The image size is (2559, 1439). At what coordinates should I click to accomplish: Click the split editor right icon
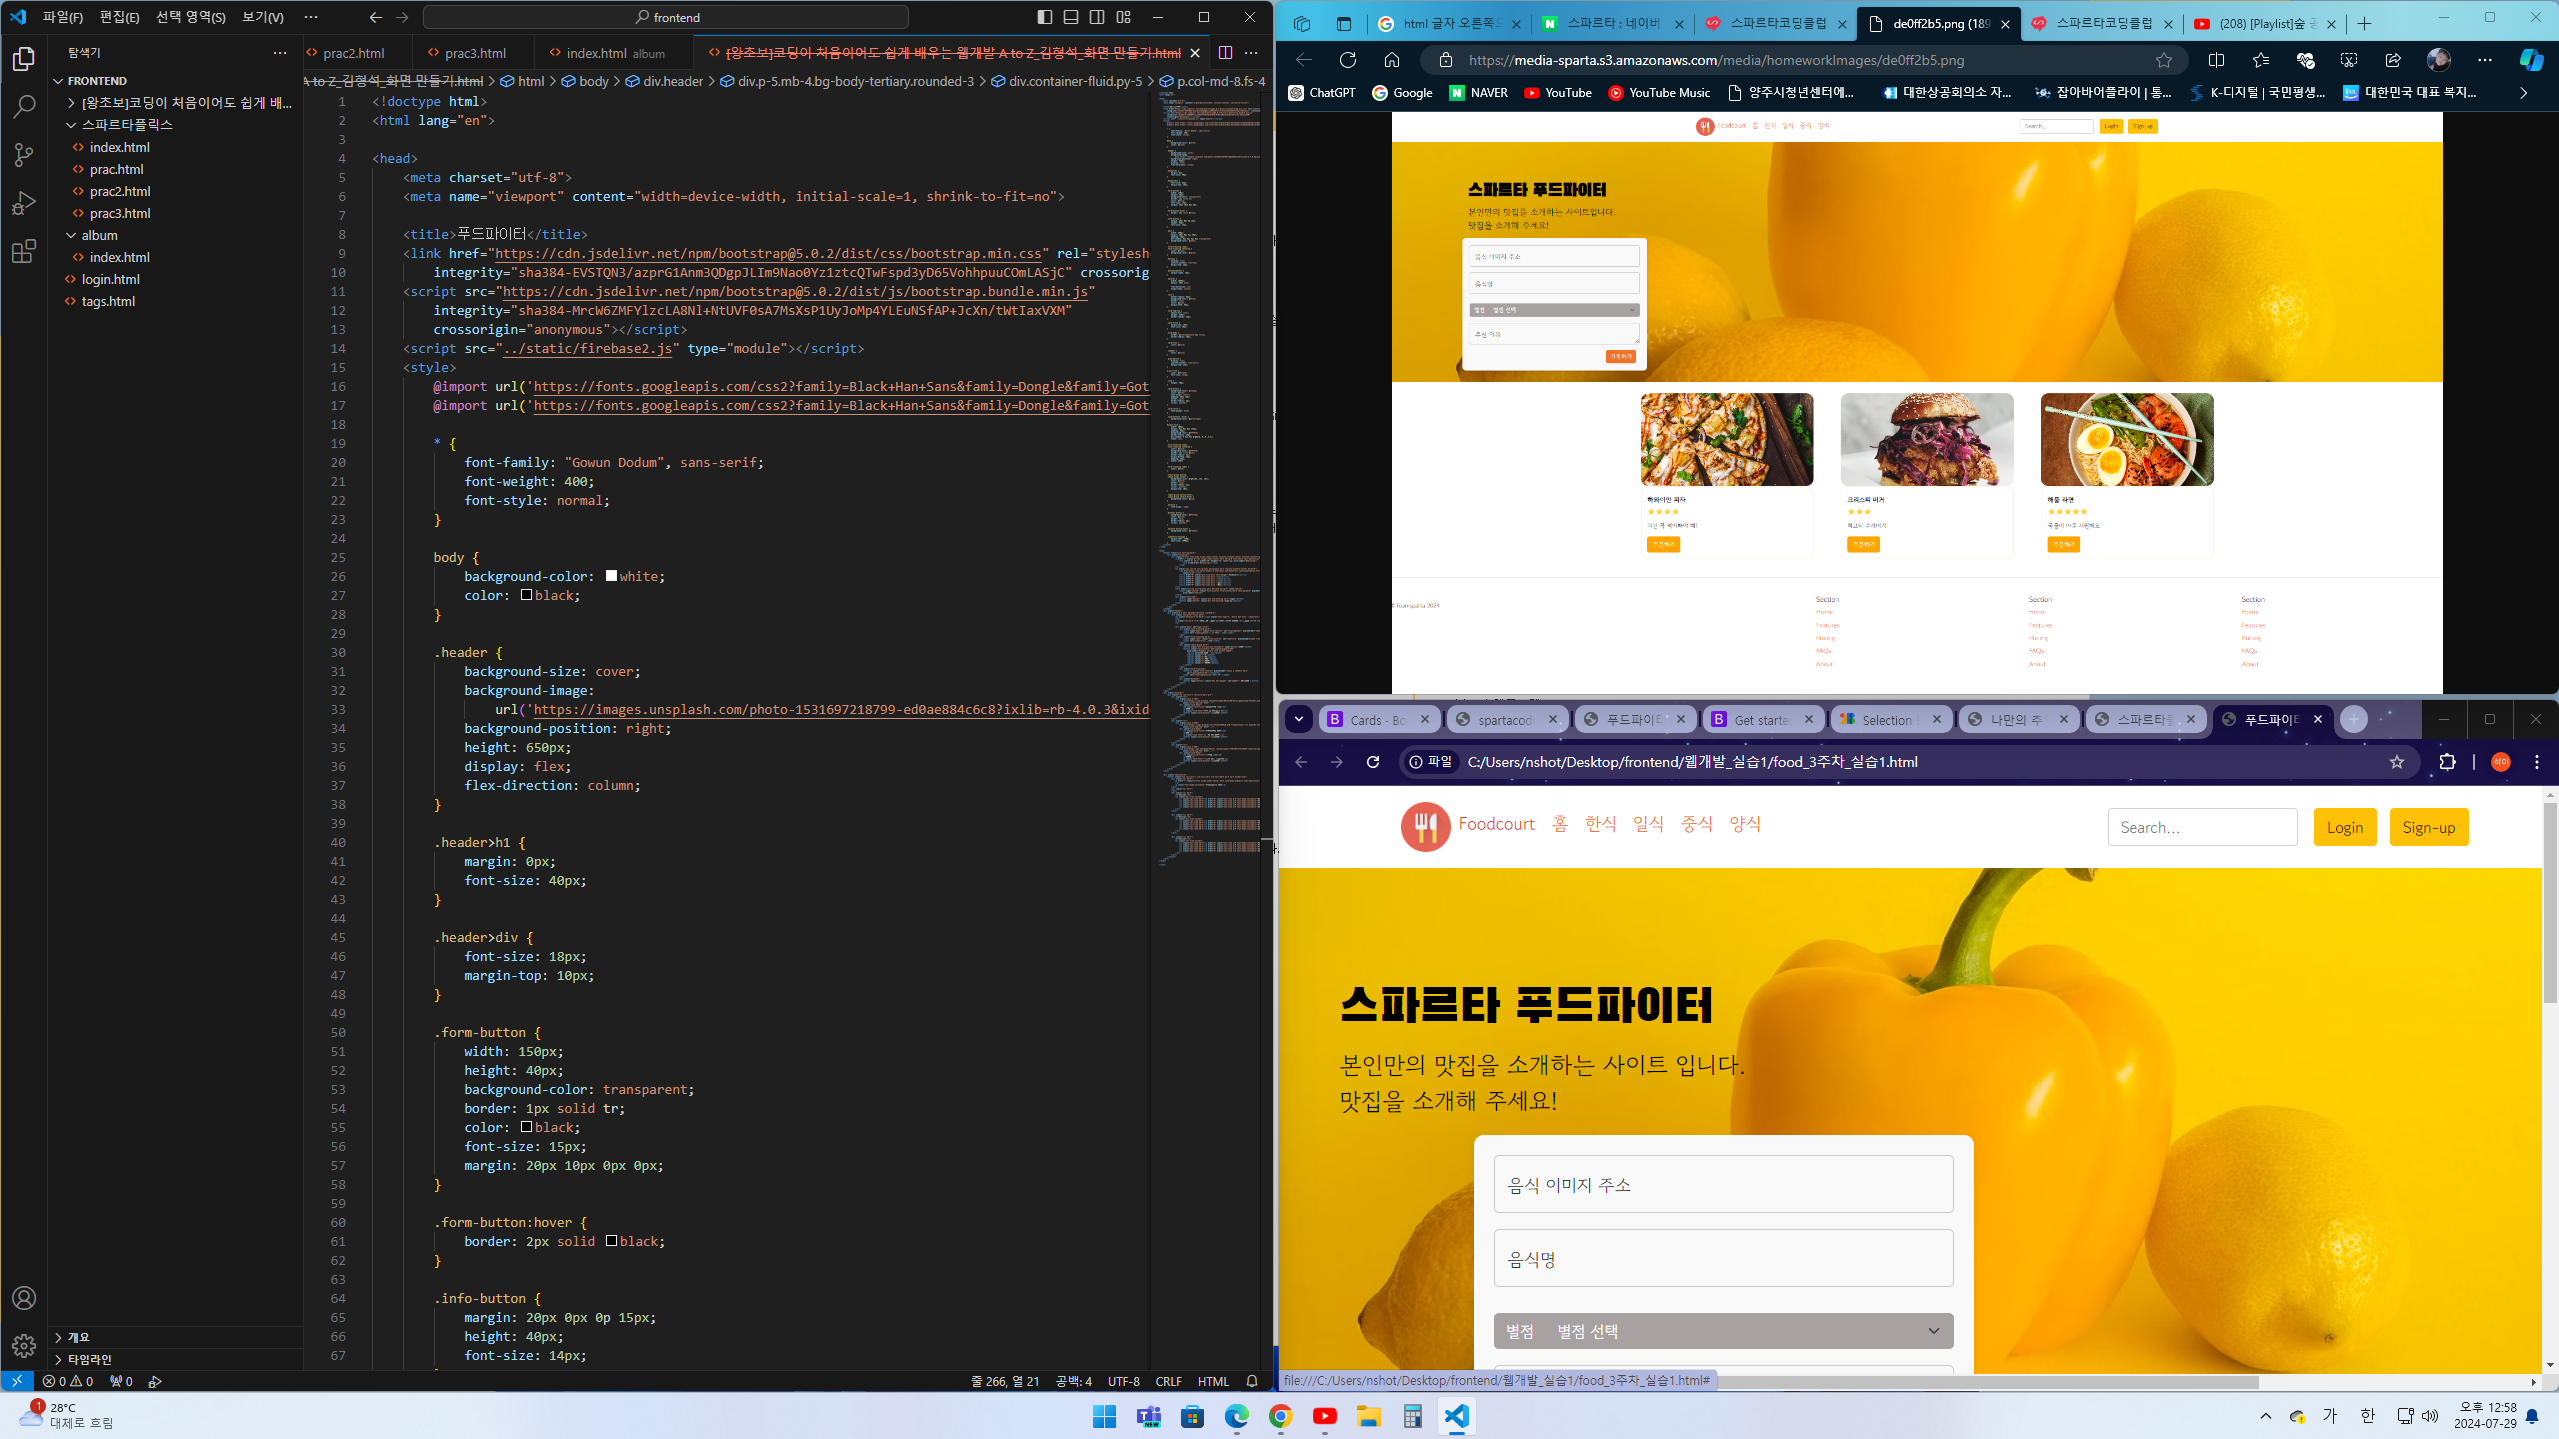coord(1225,53)
